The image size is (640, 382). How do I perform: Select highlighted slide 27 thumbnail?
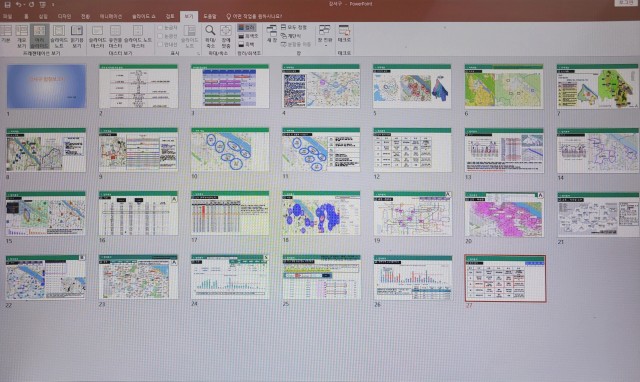pos(505,278)
